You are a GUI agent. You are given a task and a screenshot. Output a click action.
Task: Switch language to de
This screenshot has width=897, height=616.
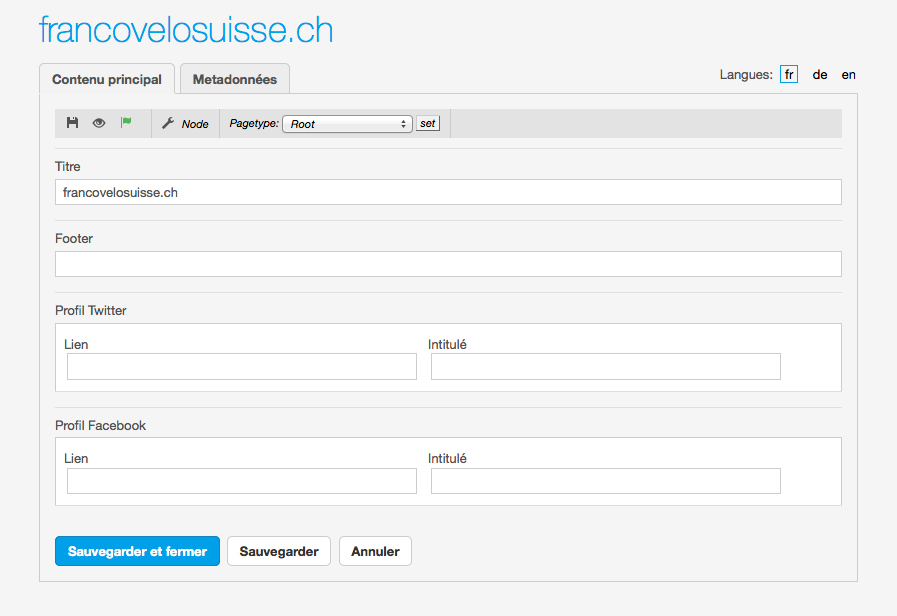coord(820,75)
